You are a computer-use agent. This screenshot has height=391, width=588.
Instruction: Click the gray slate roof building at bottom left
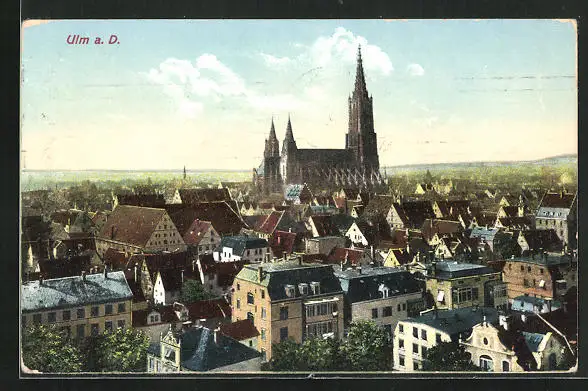click(x=76, y=304)
